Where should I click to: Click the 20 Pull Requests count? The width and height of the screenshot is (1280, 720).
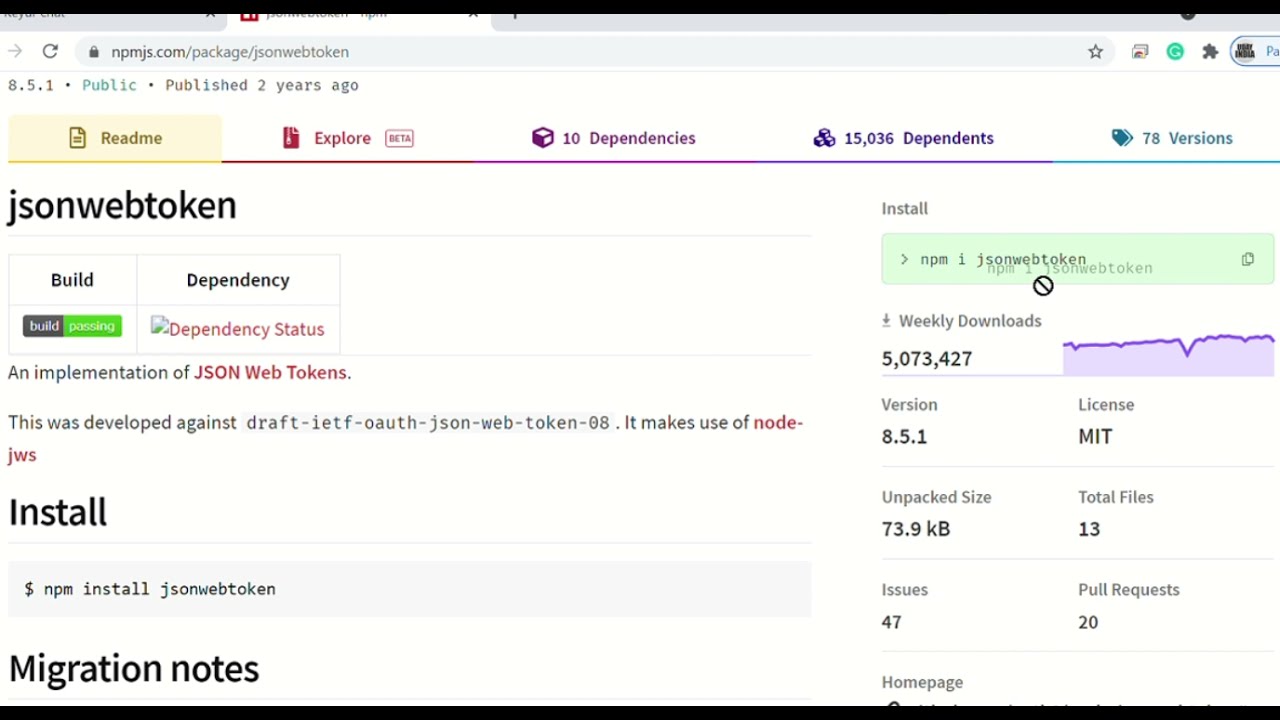1088,622
